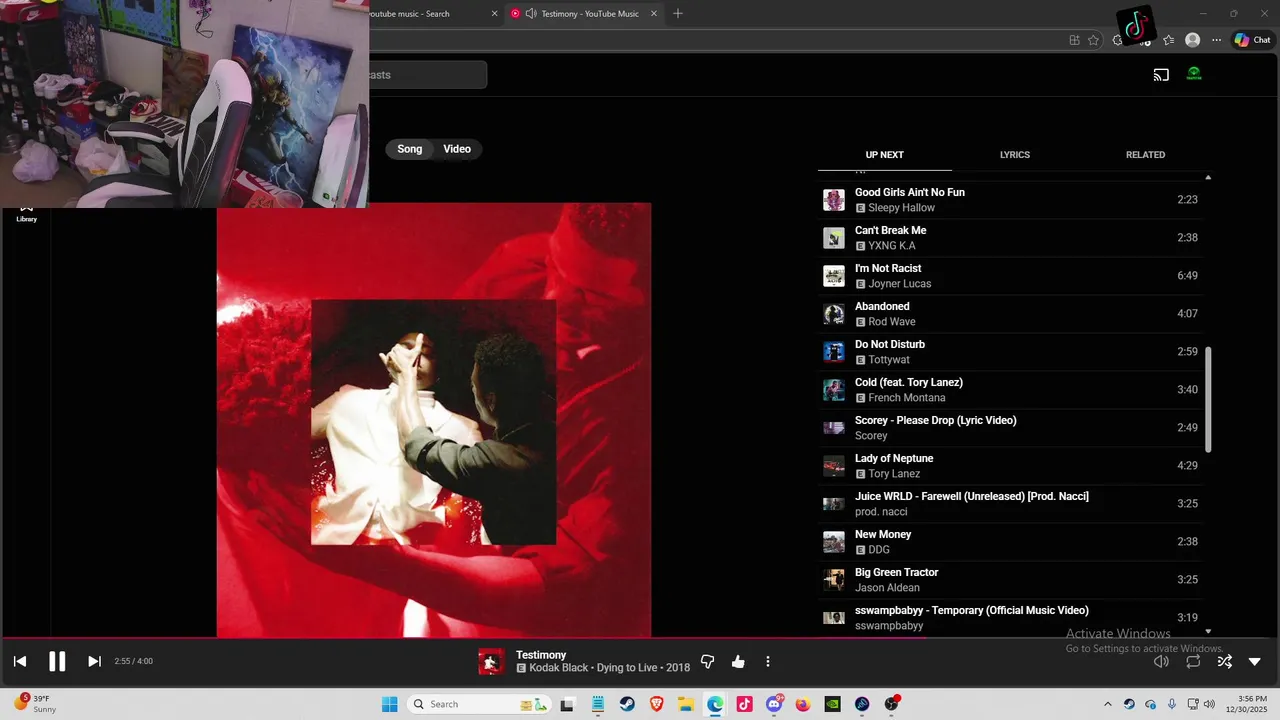Dislike the song Testimony

pos(708,662)
